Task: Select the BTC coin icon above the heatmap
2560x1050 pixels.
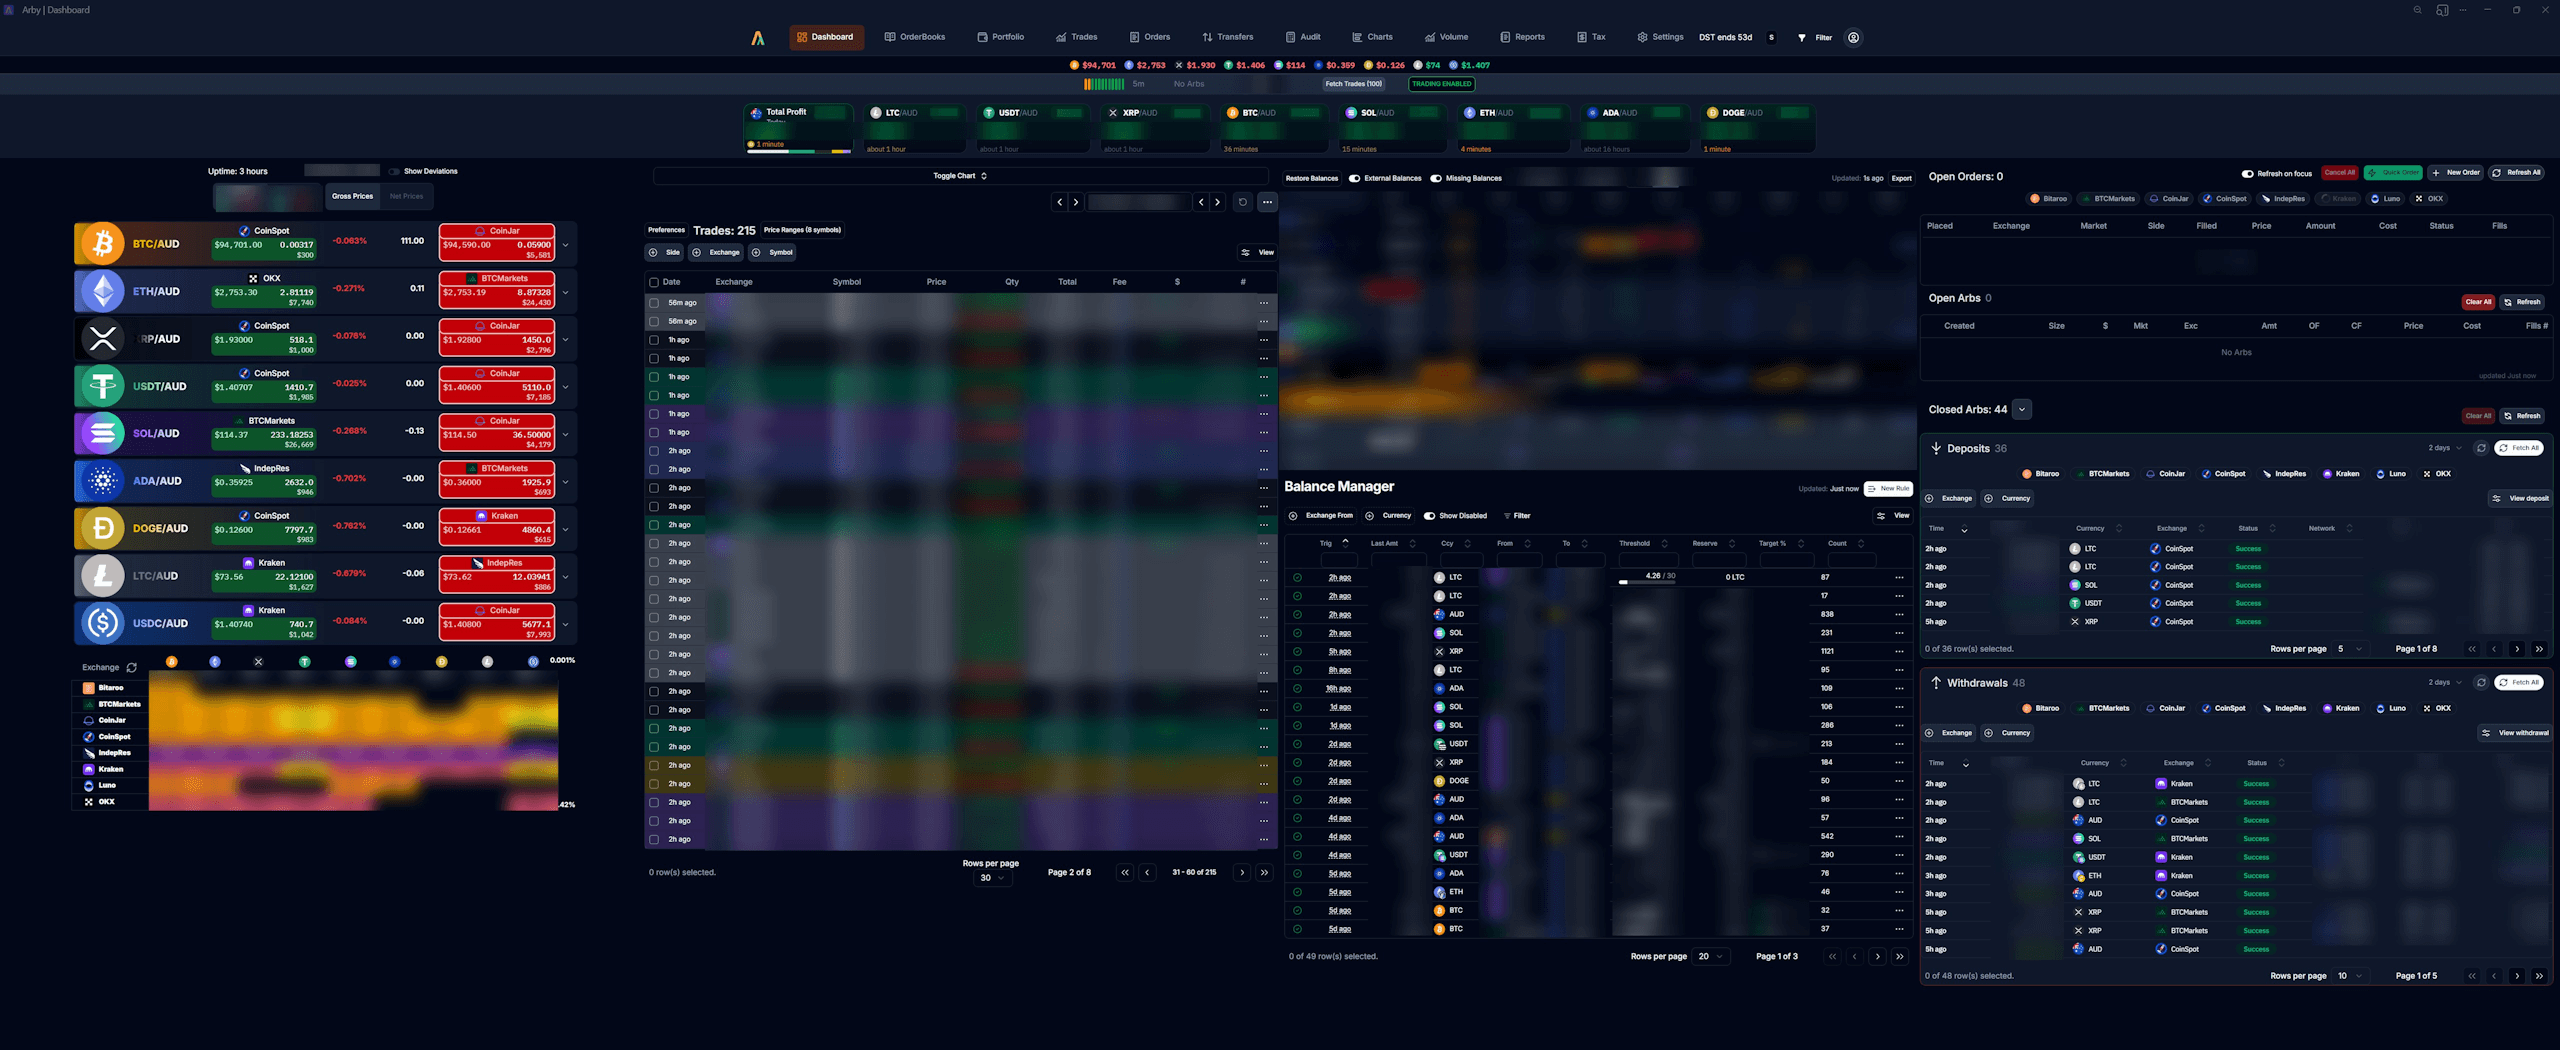Action: (171, 660)
